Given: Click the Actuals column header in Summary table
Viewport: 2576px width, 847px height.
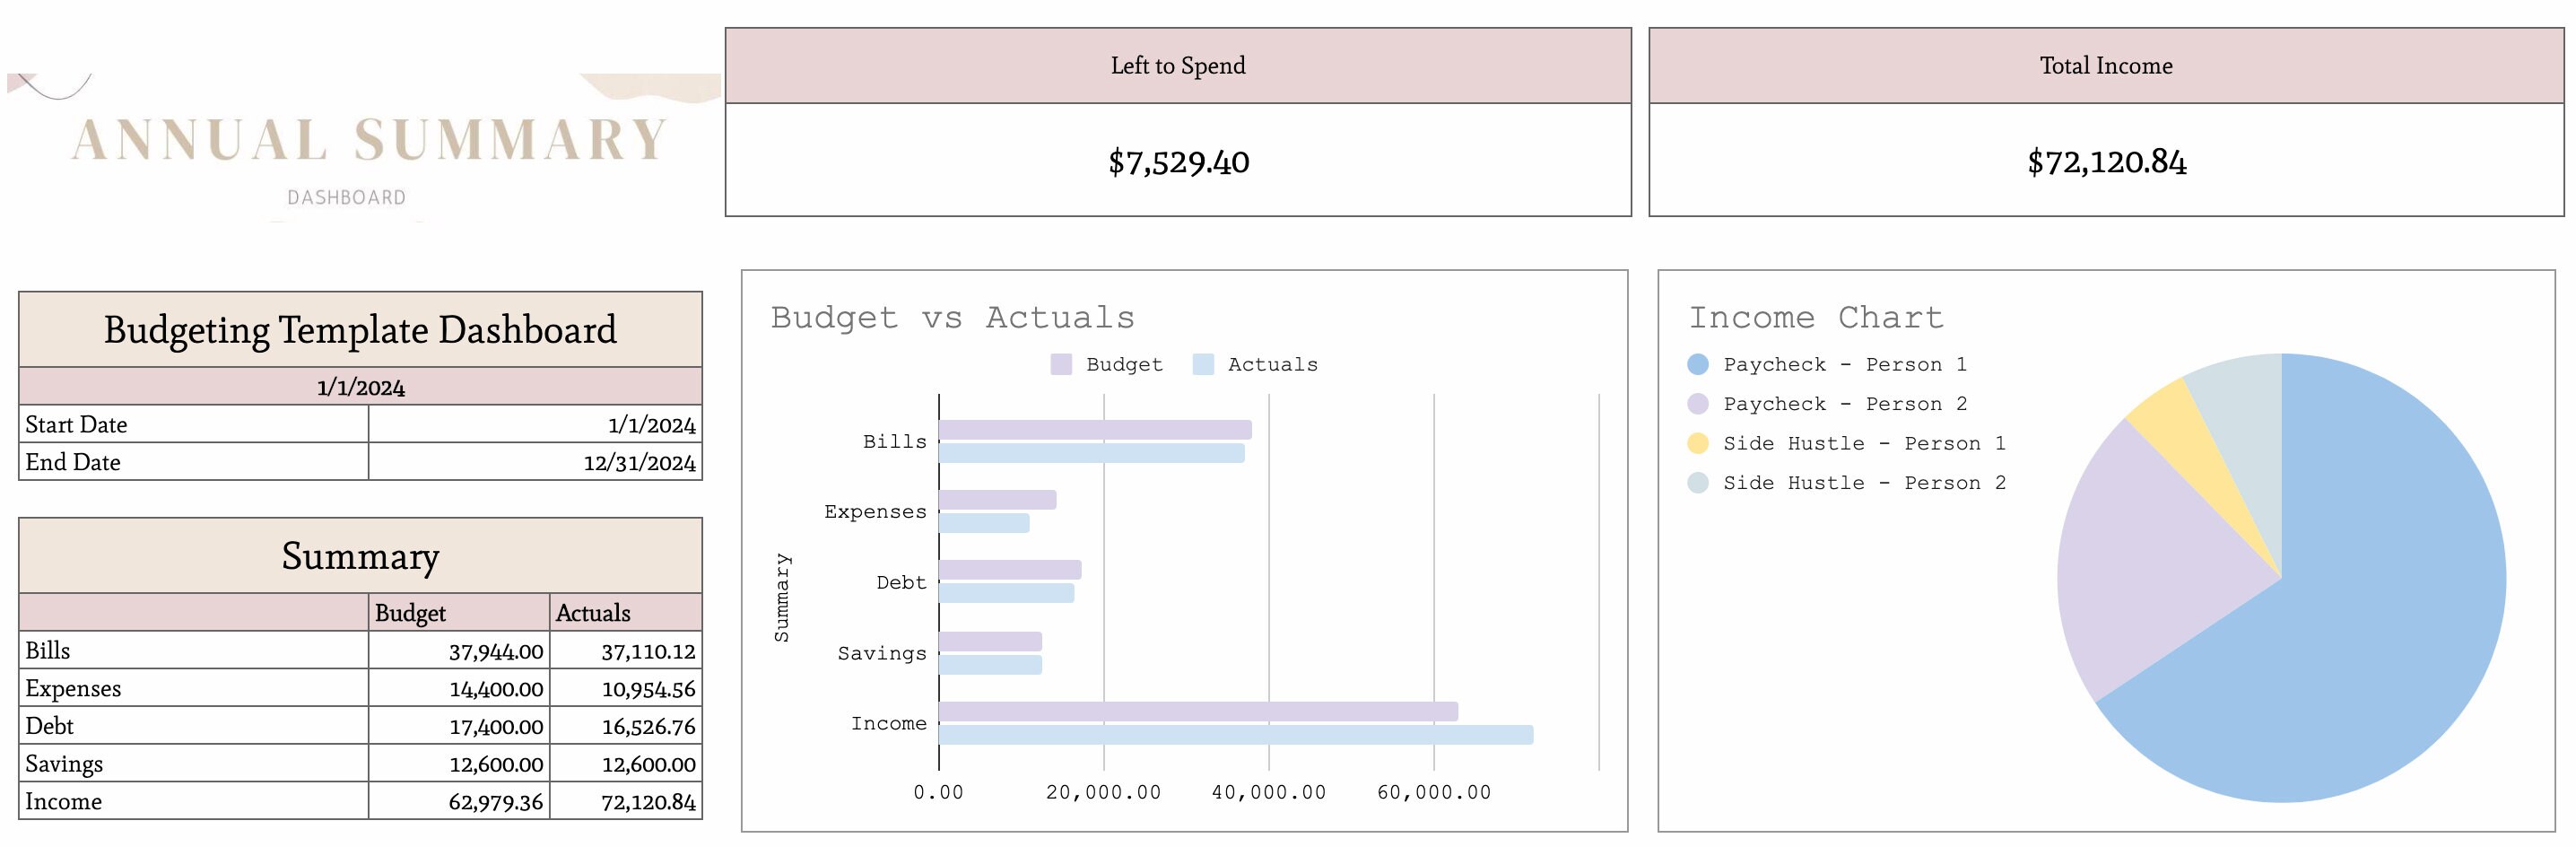Looking at the screenshot, I should pyautogui.click(x=626, y=613).
